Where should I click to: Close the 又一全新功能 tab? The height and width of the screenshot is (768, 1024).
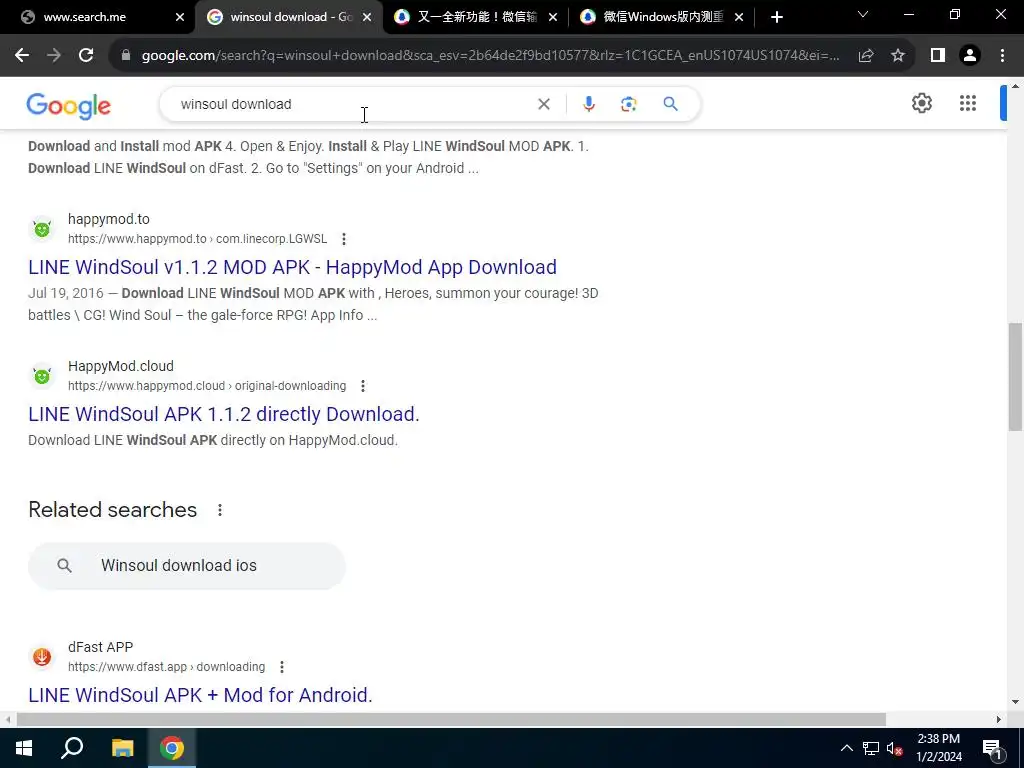tap(552, 18)
